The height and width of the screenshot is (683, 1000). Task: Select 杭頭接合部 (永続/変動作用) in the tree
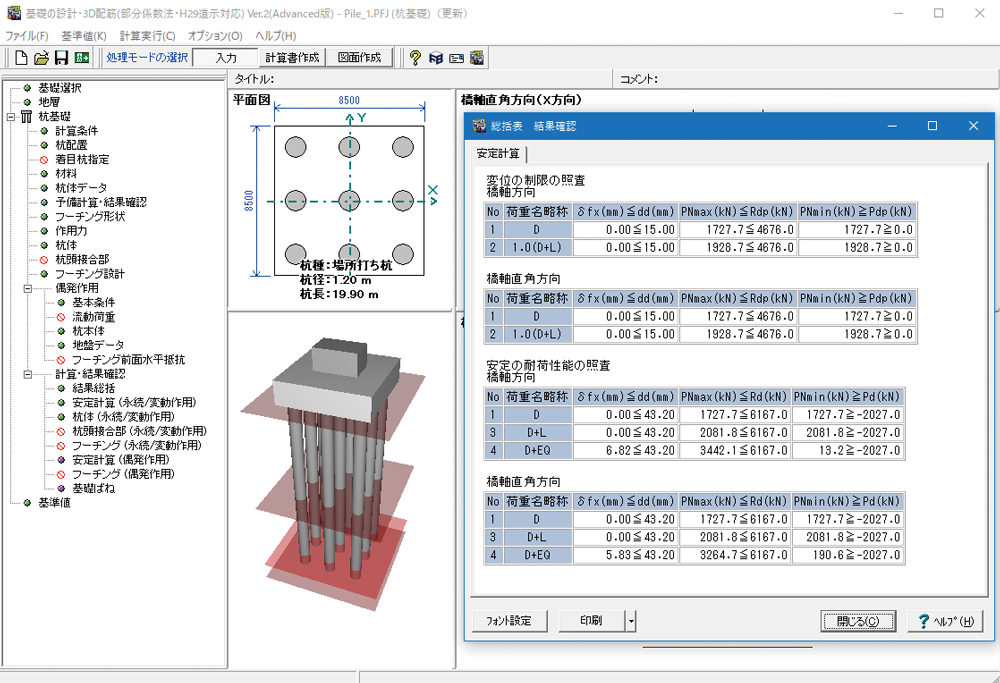(x=140, y=431)
